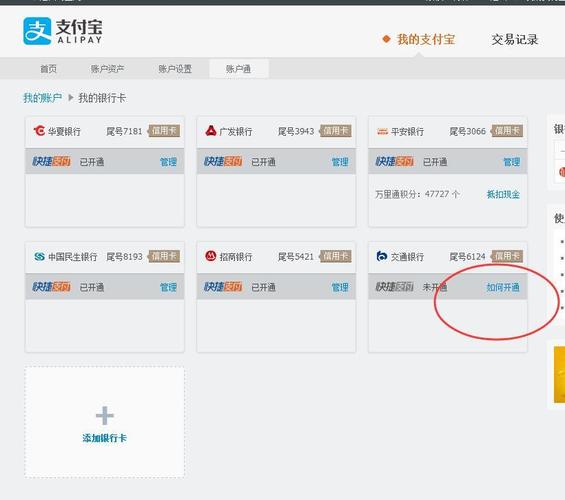Screen dimensions: 565x500
Task: Click the 交通银行 bank logo icon
Action: (x=382, y=256)
